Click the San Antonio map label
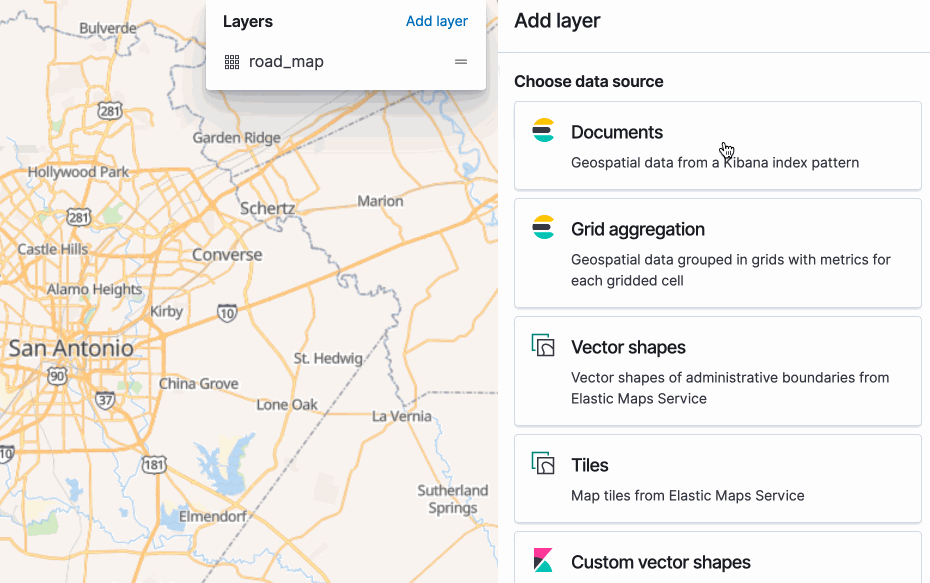 pyautogui.click(x=71, y=348)
